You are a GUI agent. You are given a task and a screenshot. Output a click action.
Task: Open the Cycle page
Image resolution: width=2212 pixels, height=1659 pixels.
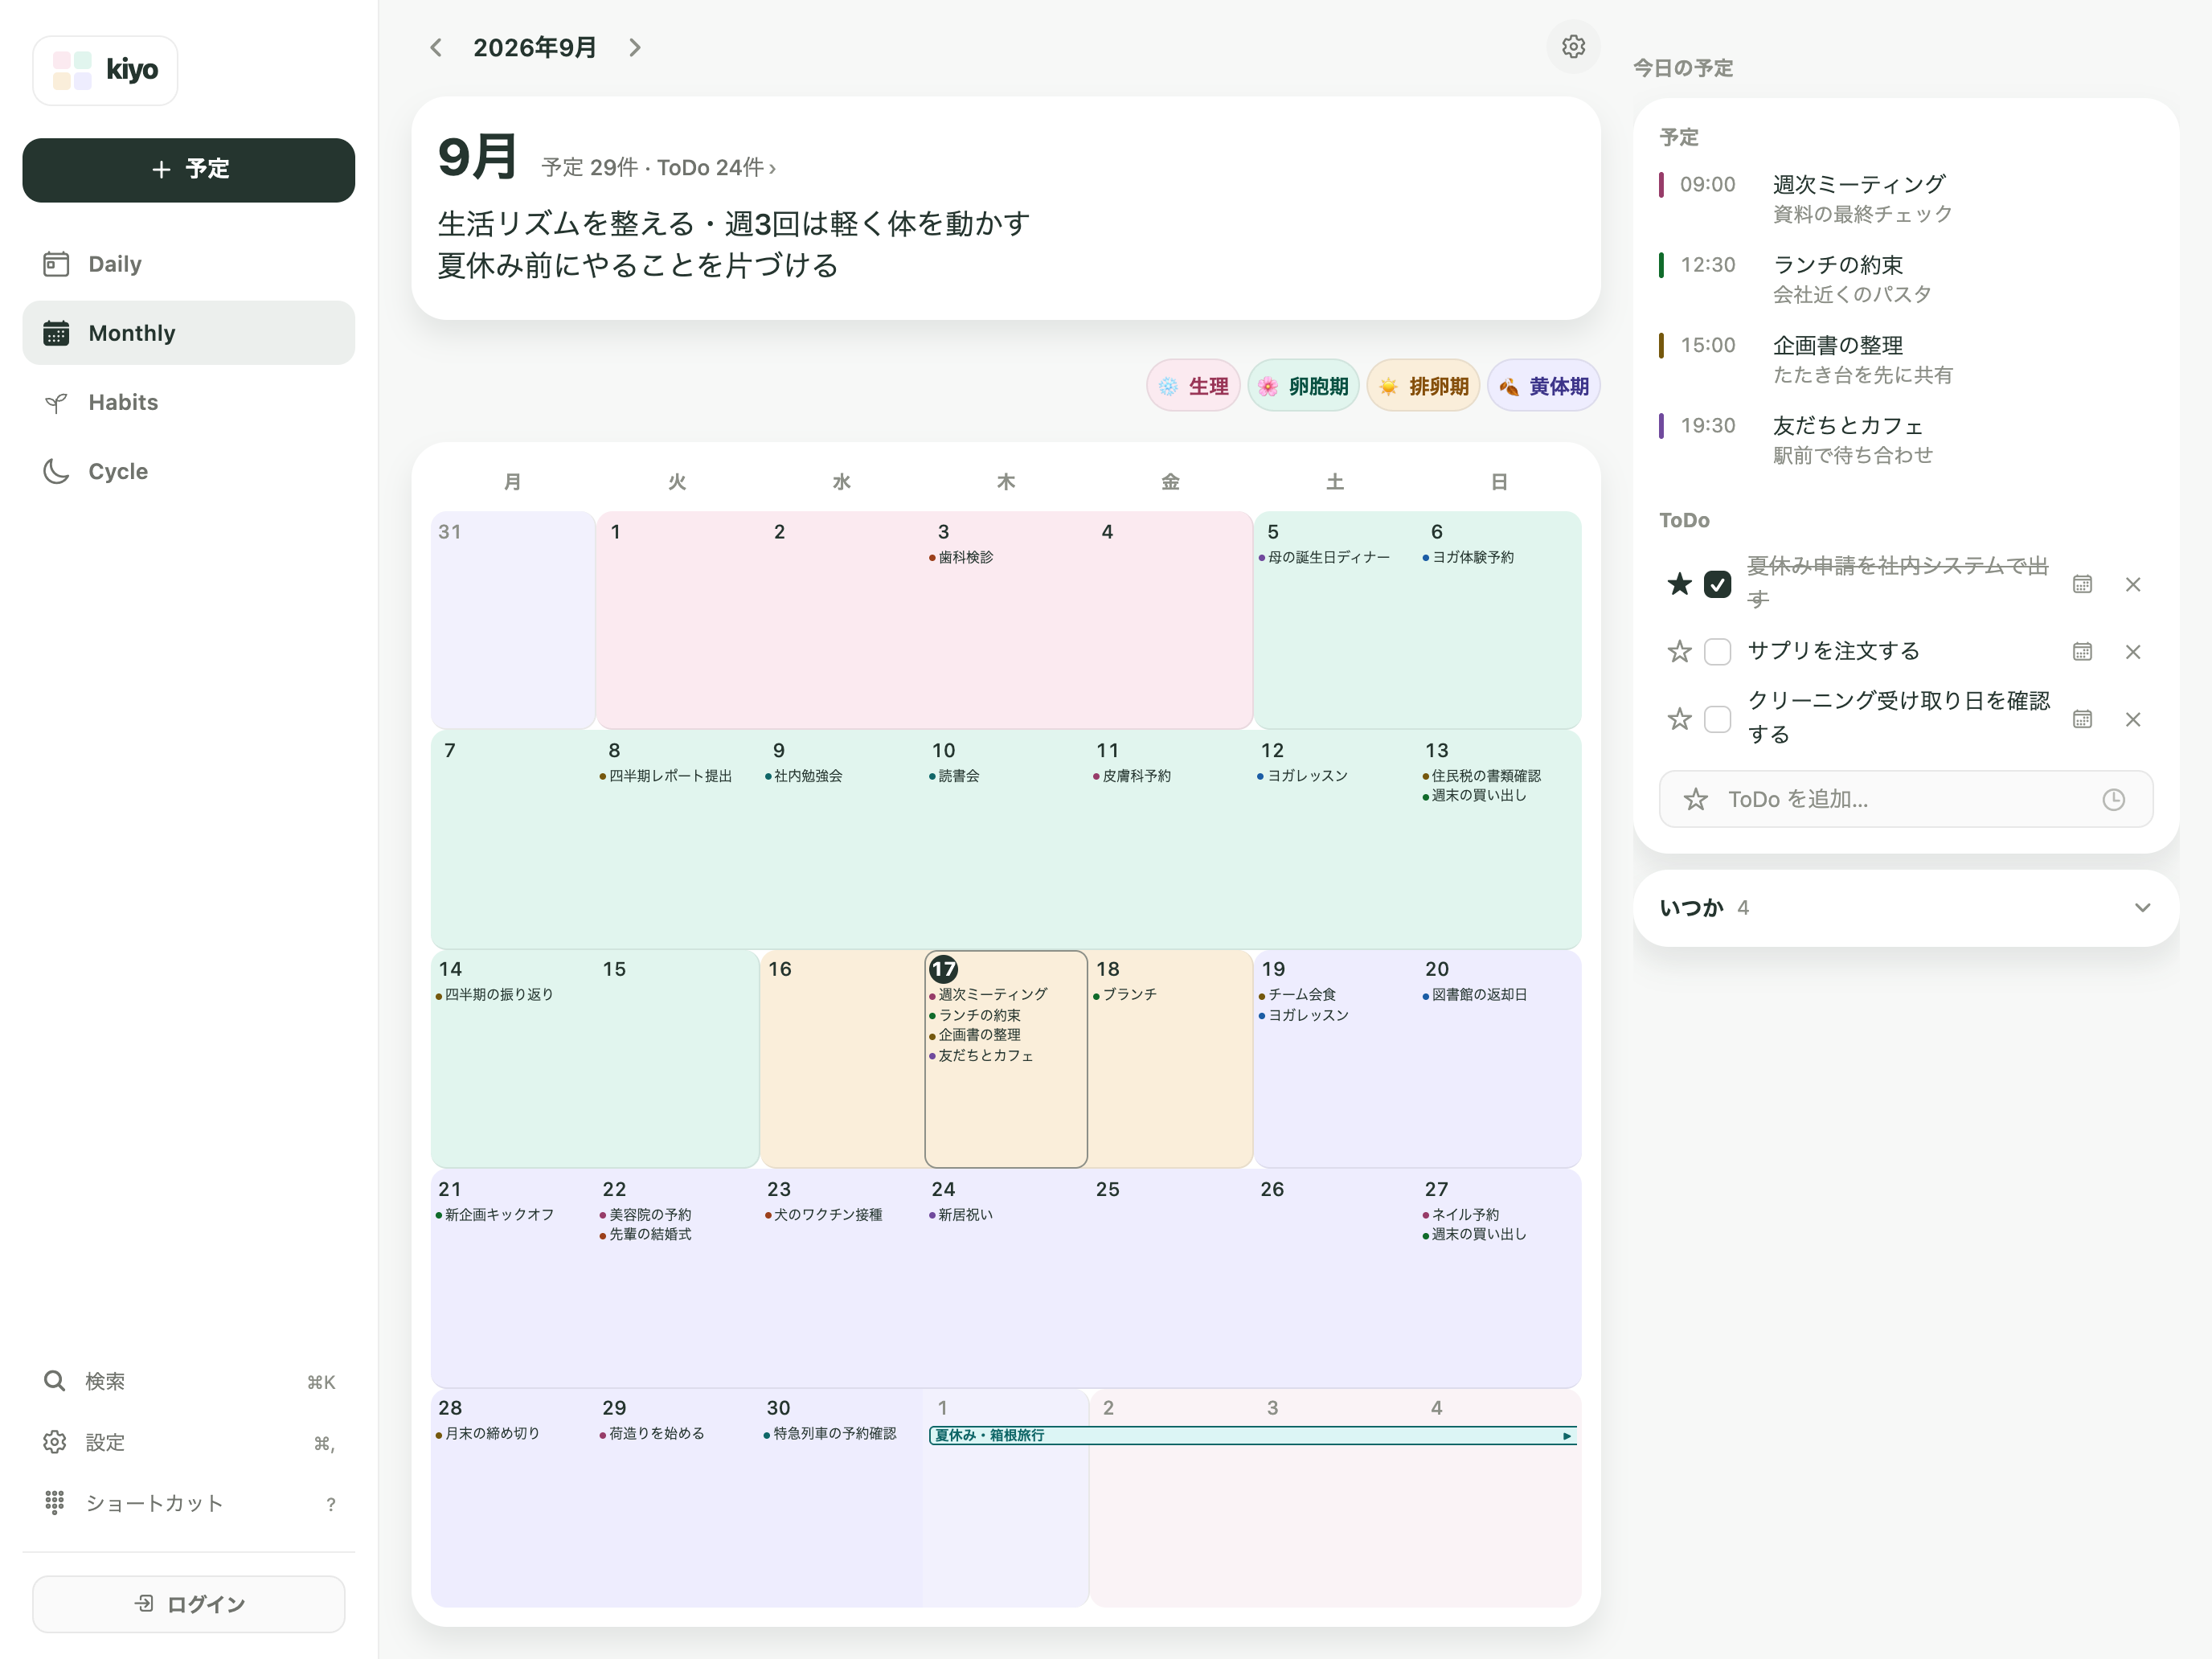(189, 471)
